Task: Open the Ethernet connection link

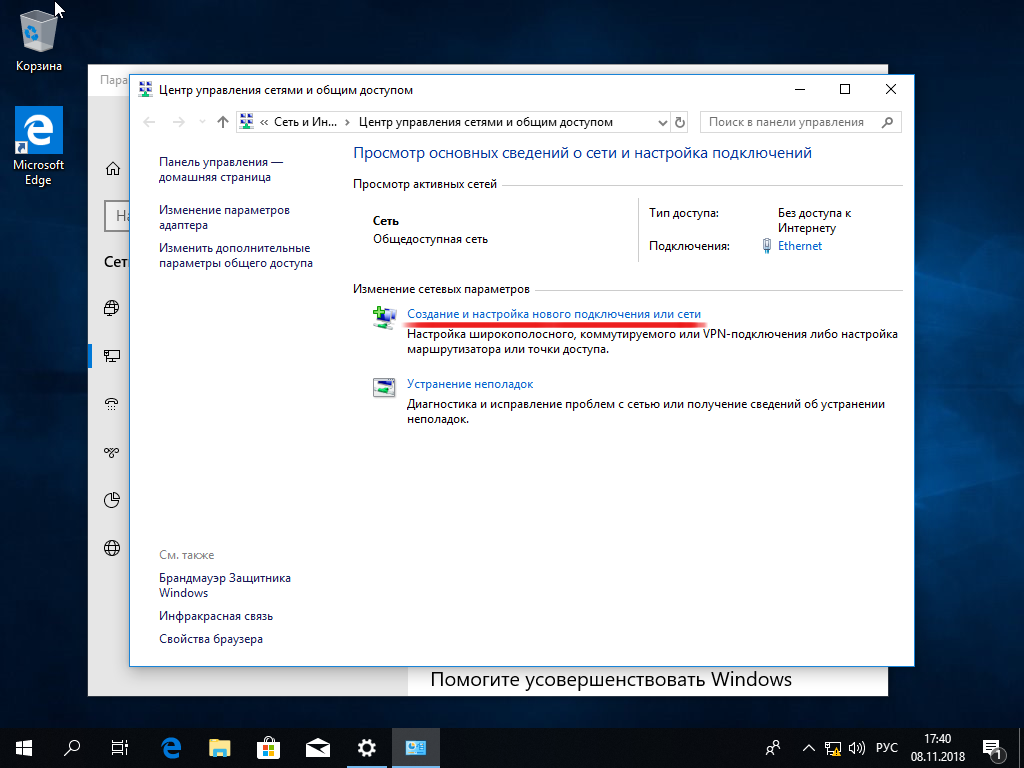Action: (799, 246)
